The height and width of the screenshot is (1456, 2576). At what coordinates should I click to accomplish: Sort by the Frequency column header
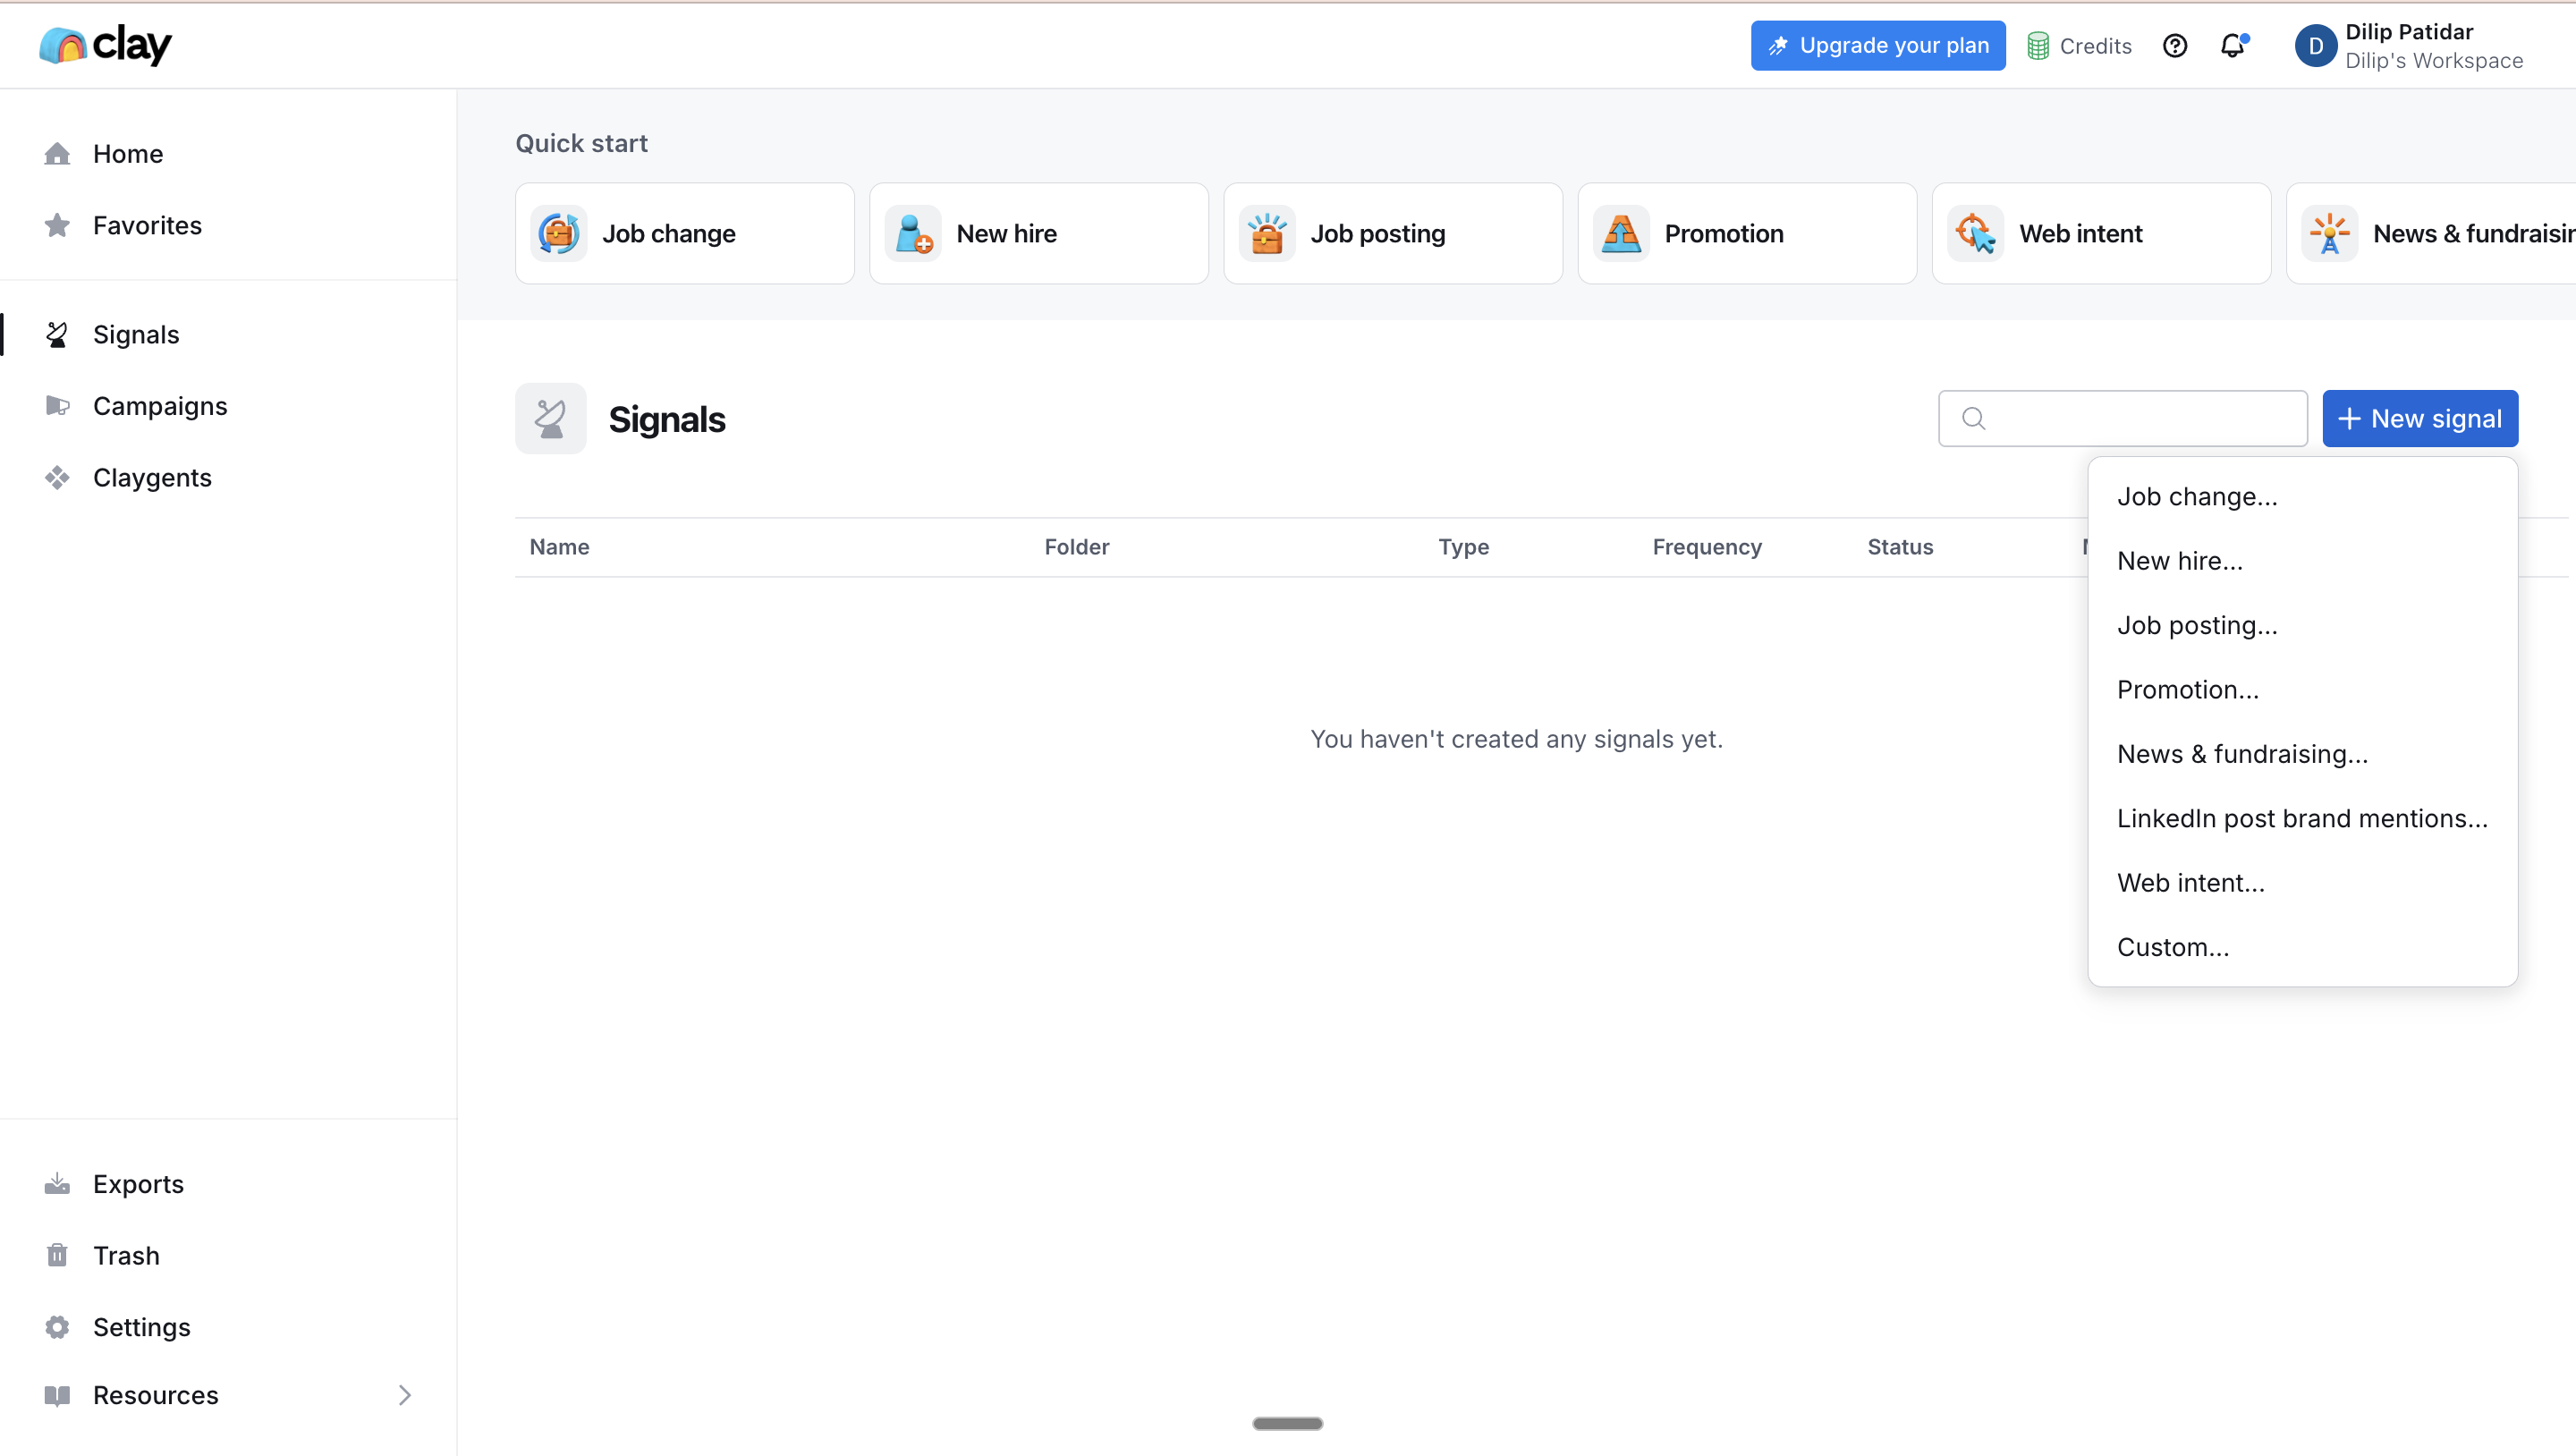1706,547
